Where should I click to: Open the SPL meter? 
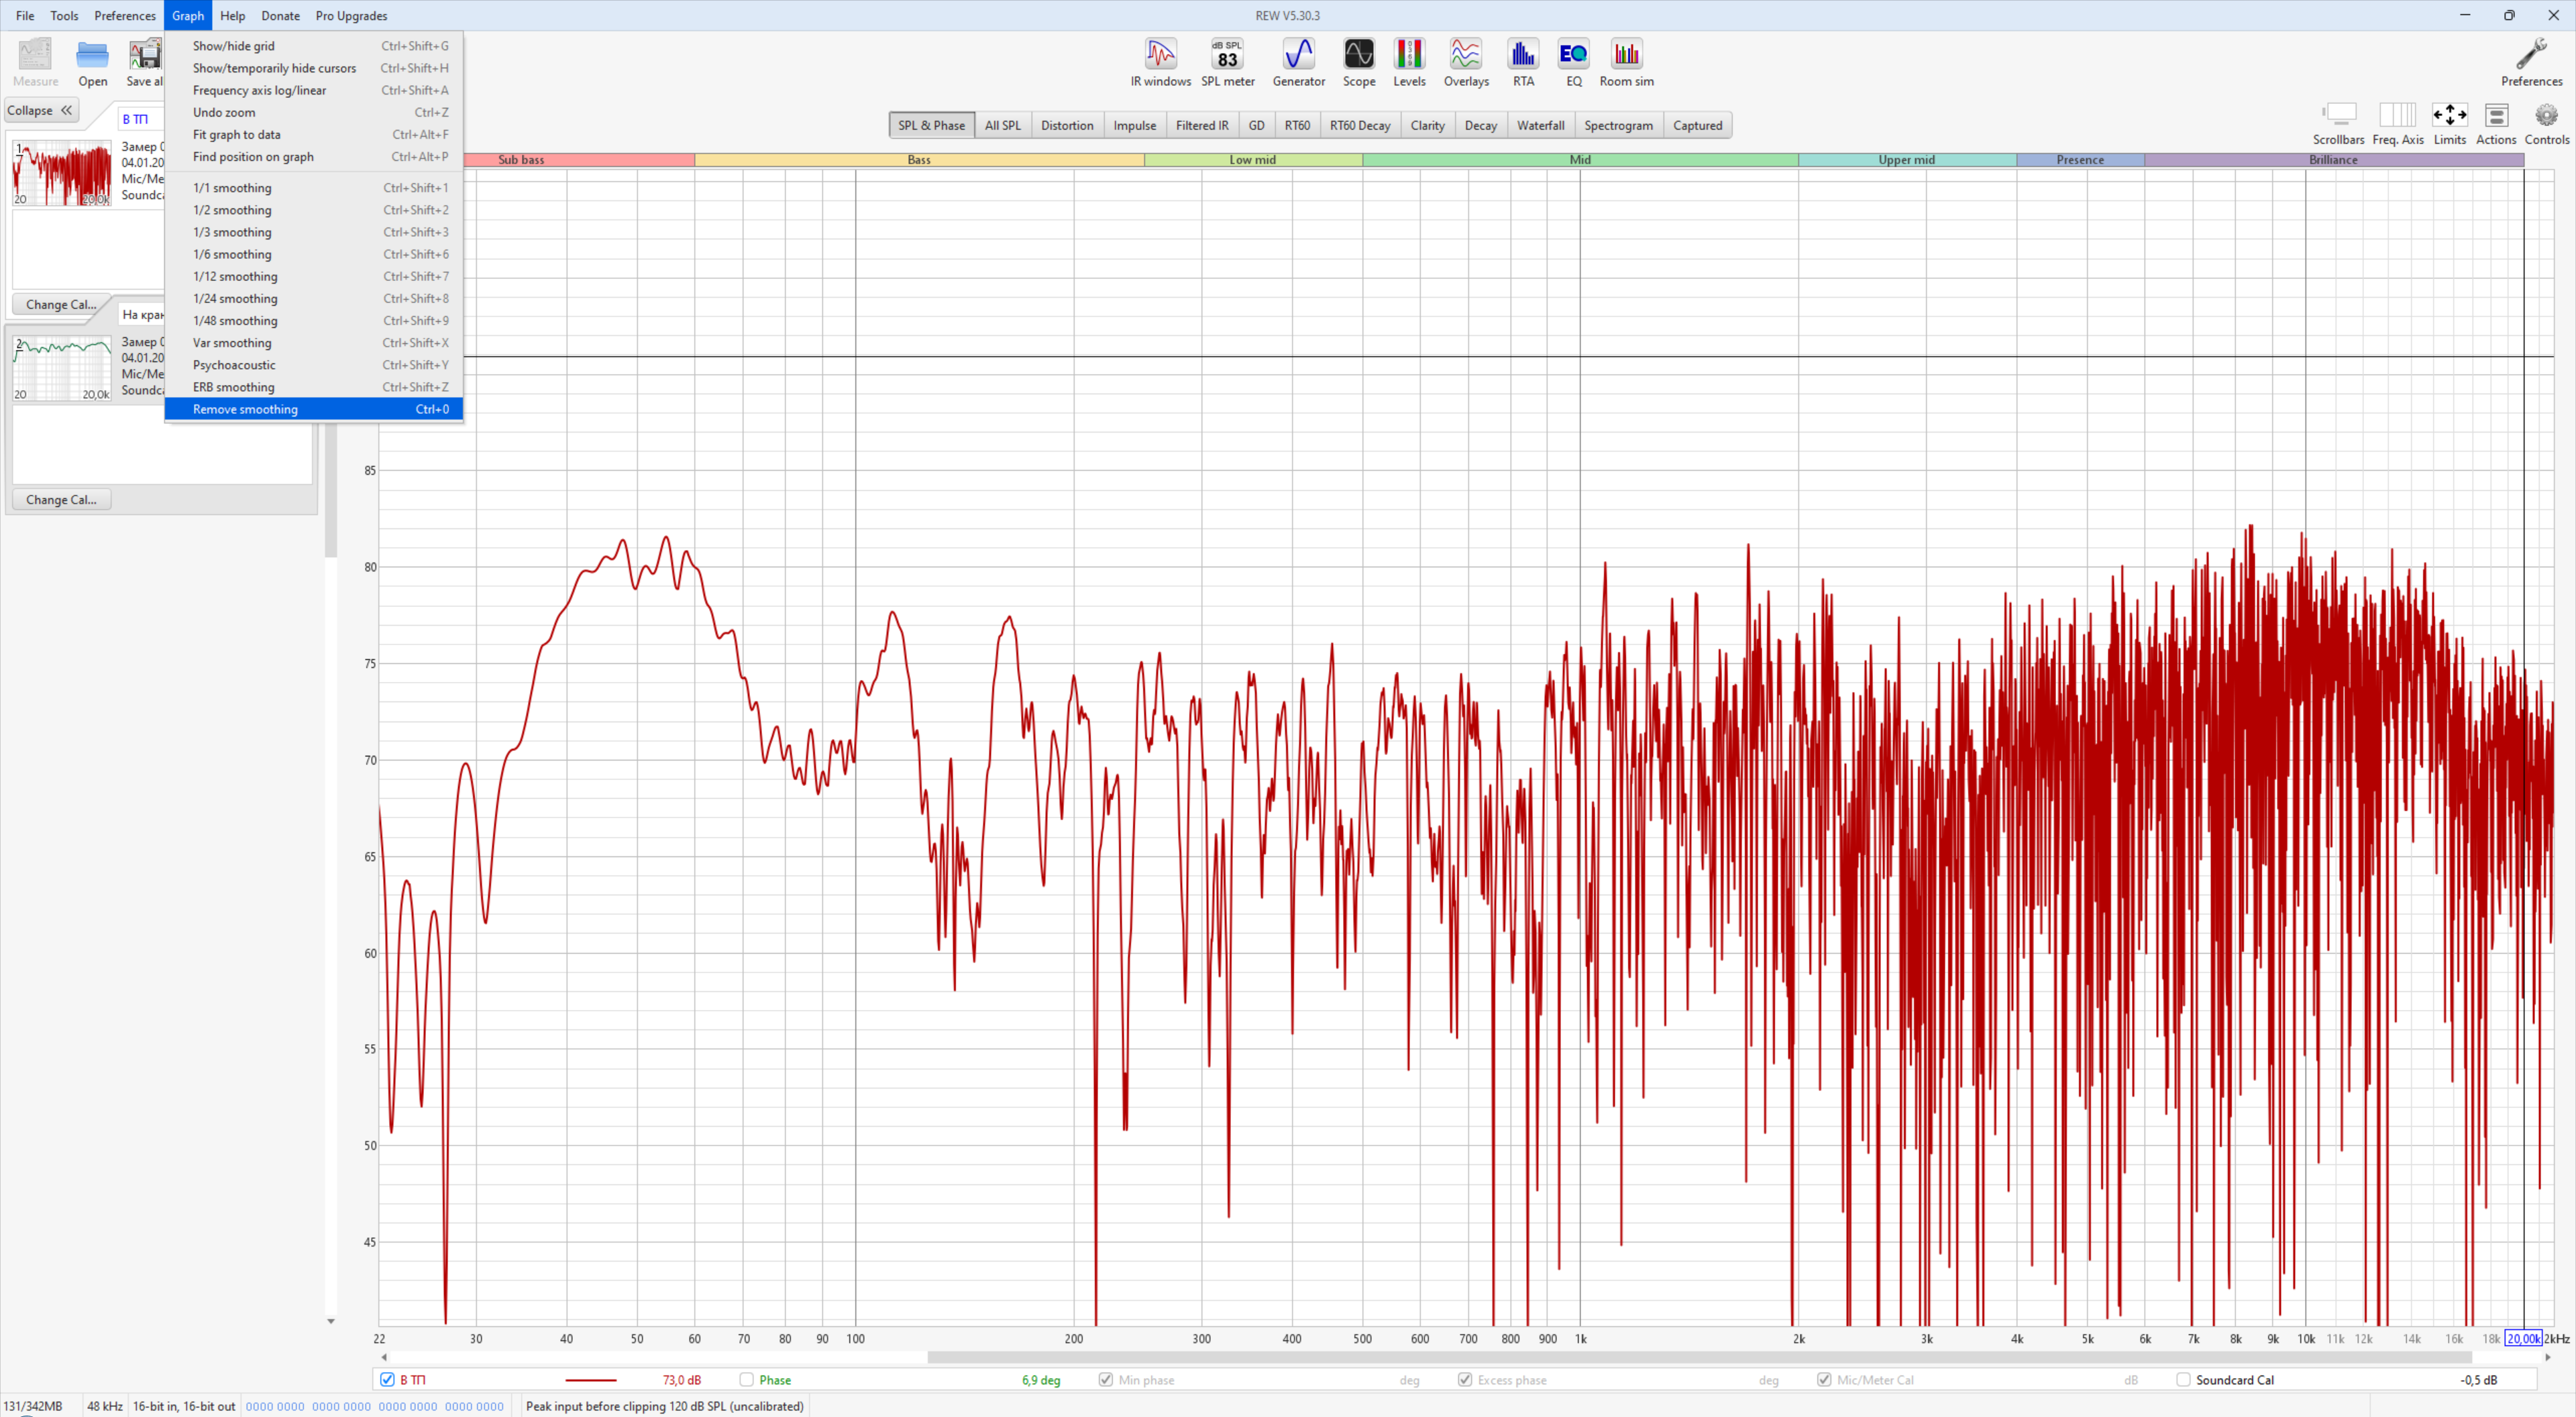(x=1227, y=62)
